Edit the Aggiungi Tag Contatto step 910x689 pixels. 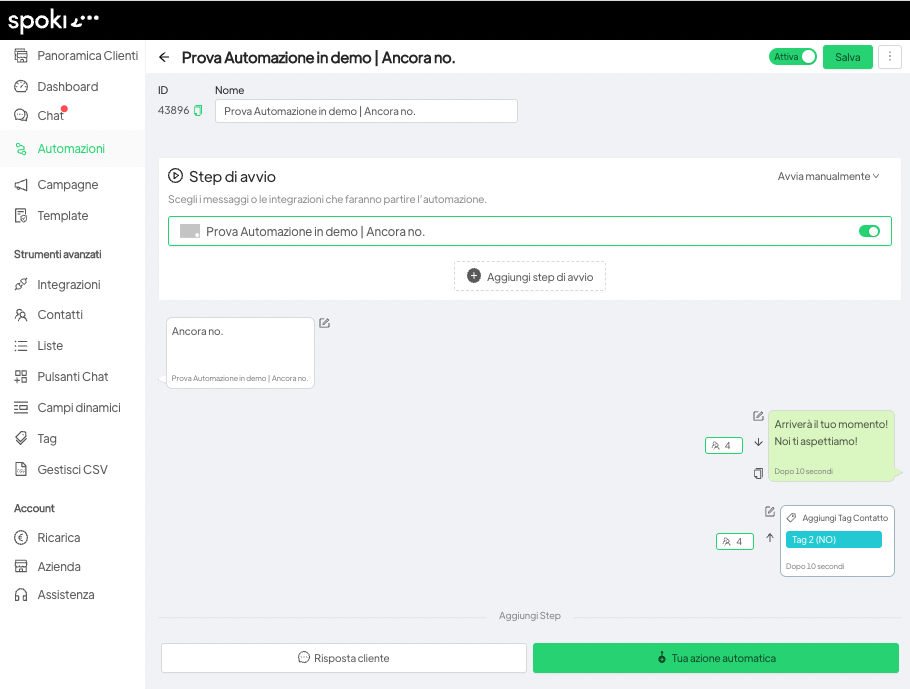(x=770, y=512)
